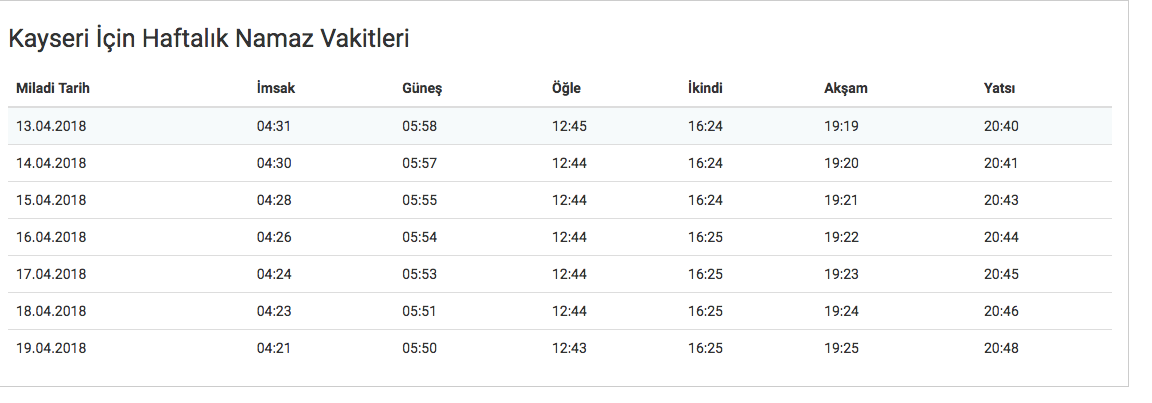Click İmsak time 04:31
Screen dimensions: 1152x403
[273, 126]
